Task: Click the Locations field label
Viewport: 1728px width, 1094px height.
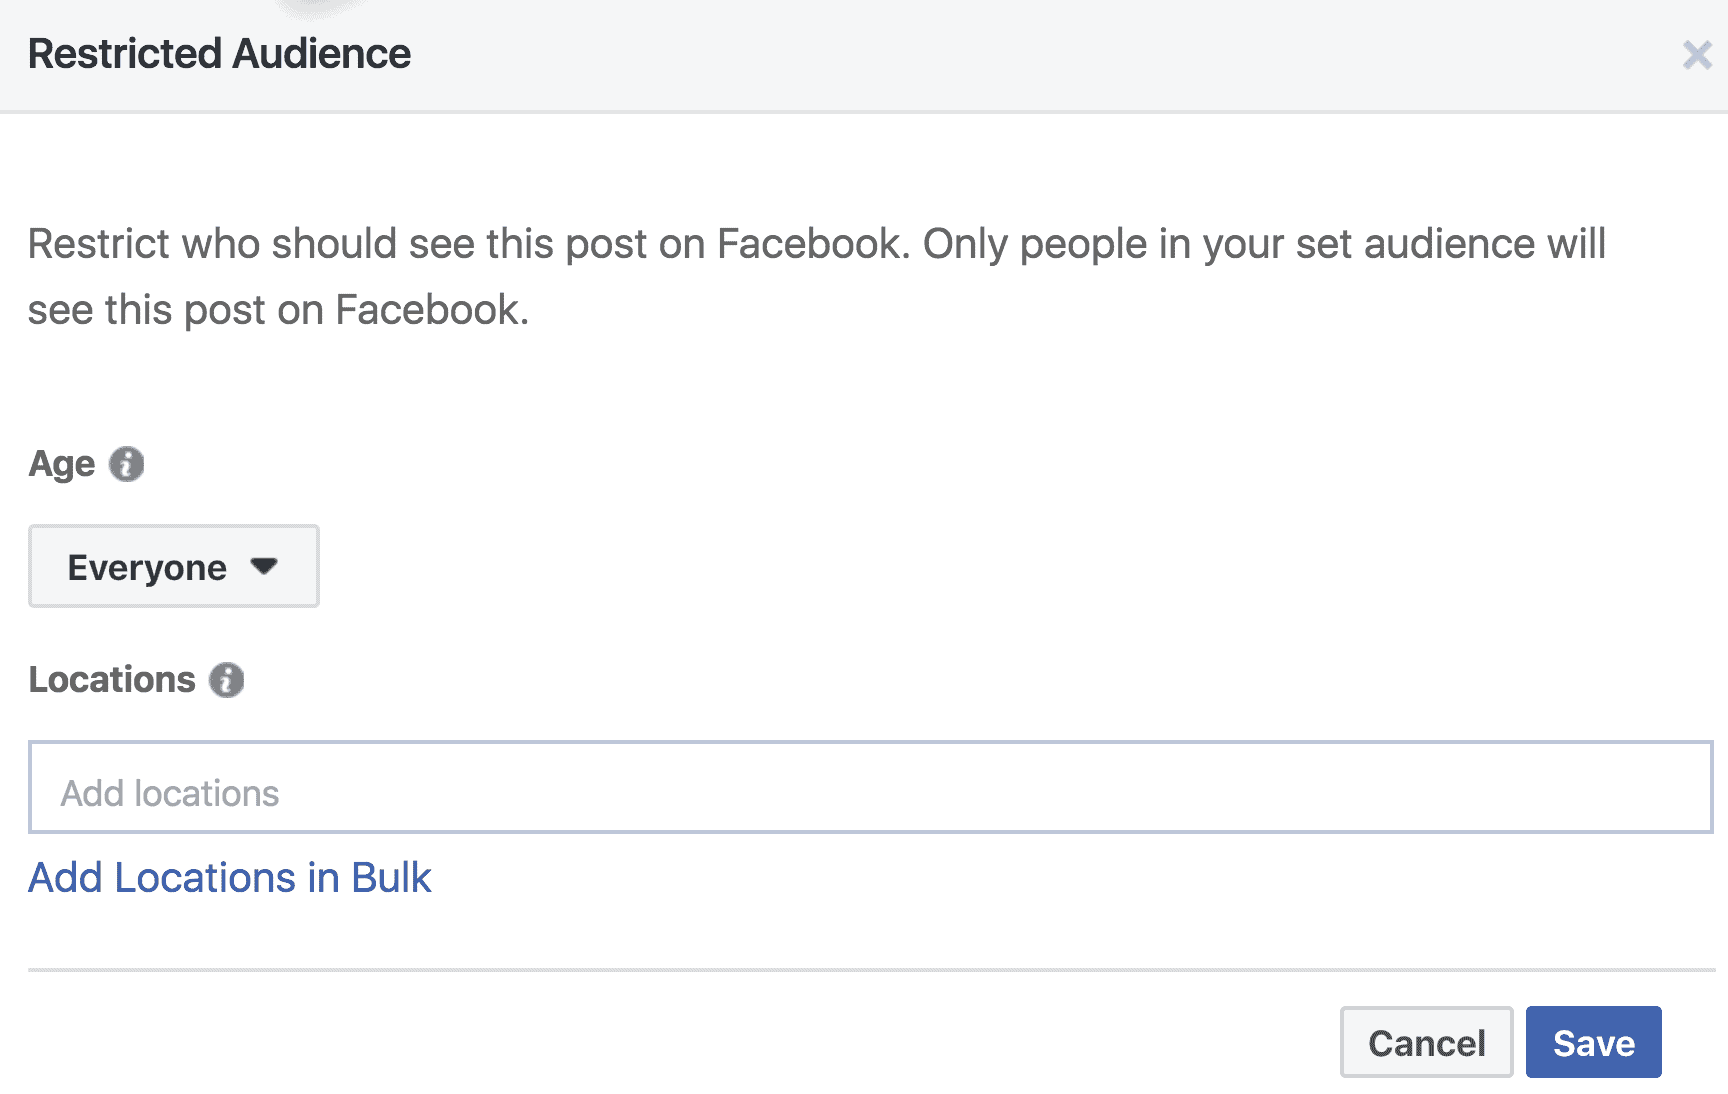Action: (x=112, y=680)
